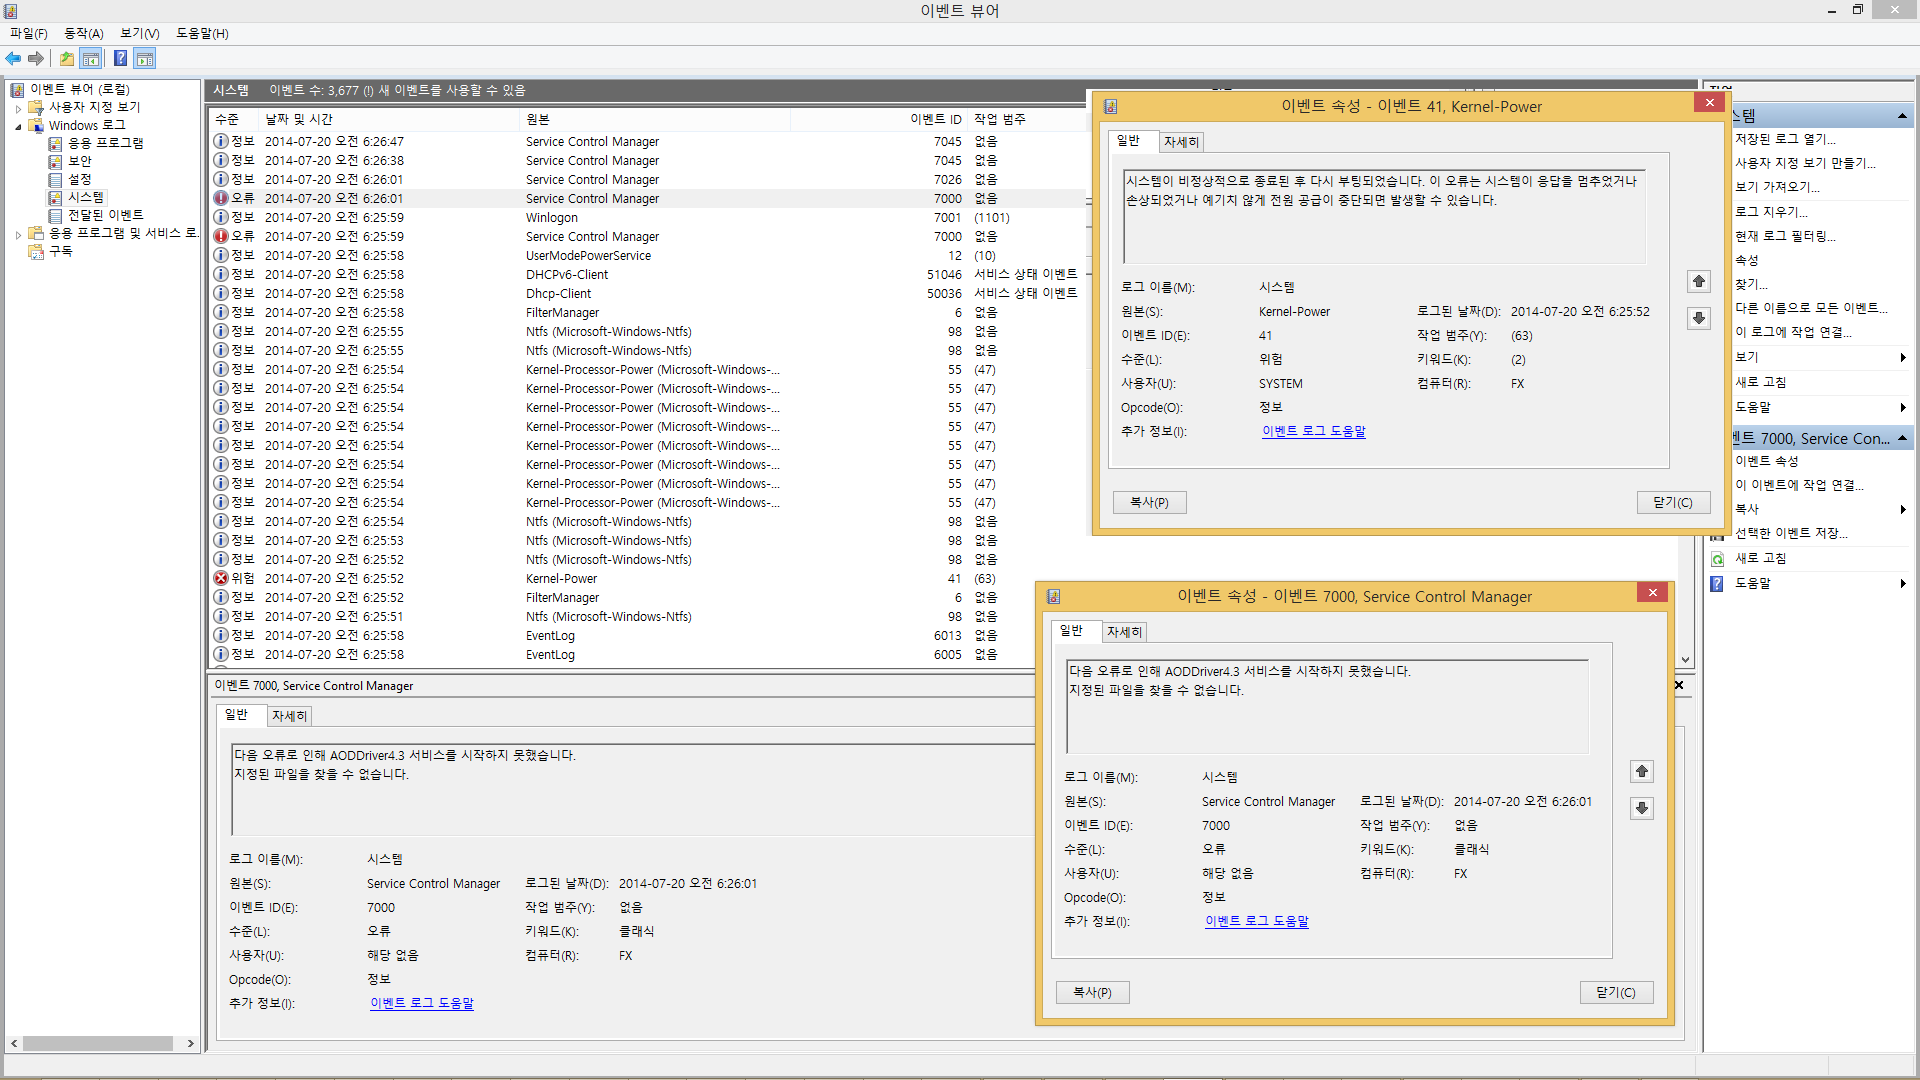Click the Windows 로그 folder icon
The width and height of the screenshot is (1920, 1080).
pyautogui.click(x=37, y=125)
